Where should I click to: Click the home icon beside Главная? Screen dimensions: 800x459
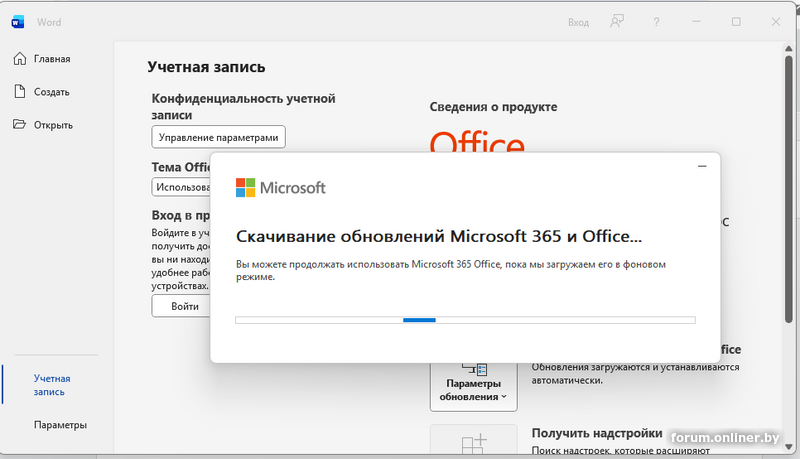[x=19, y=59]
